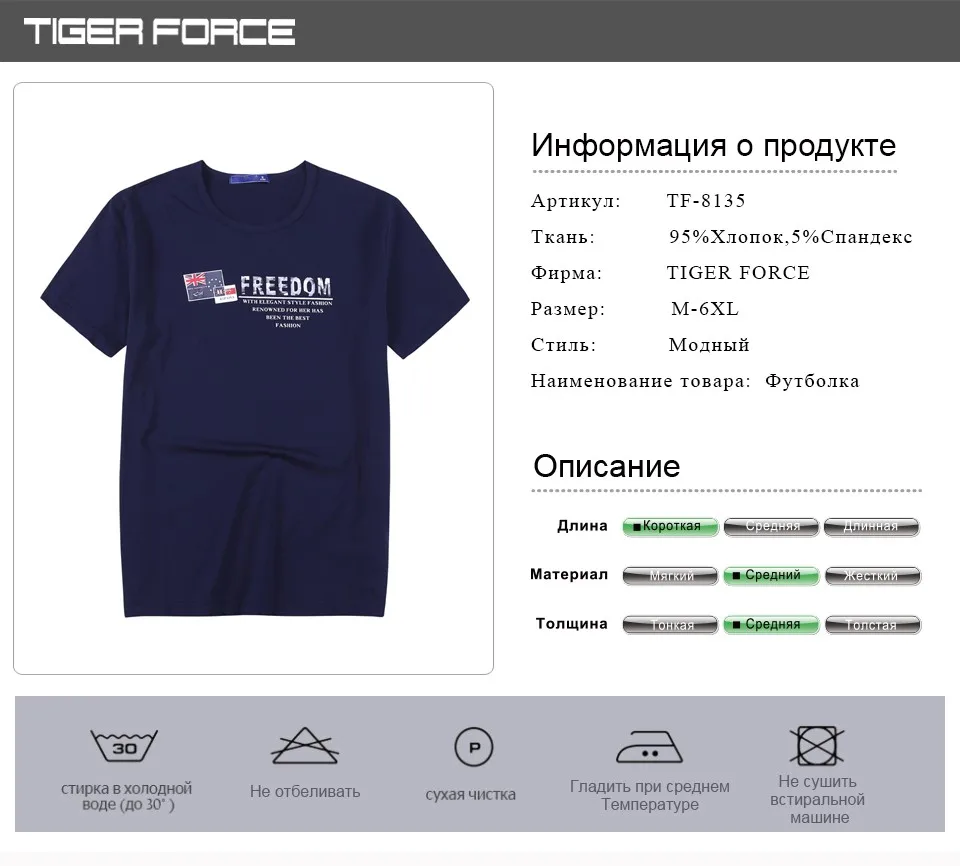This screenshot has height=866, width=960.
Task: Click the Фирма label
Action: coord(566,273)
